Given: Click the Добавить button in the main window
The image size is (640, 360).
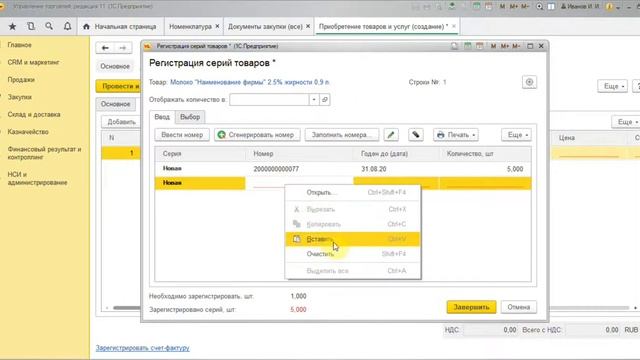Looking at the screenshot, I should click(x=121, y=122).
